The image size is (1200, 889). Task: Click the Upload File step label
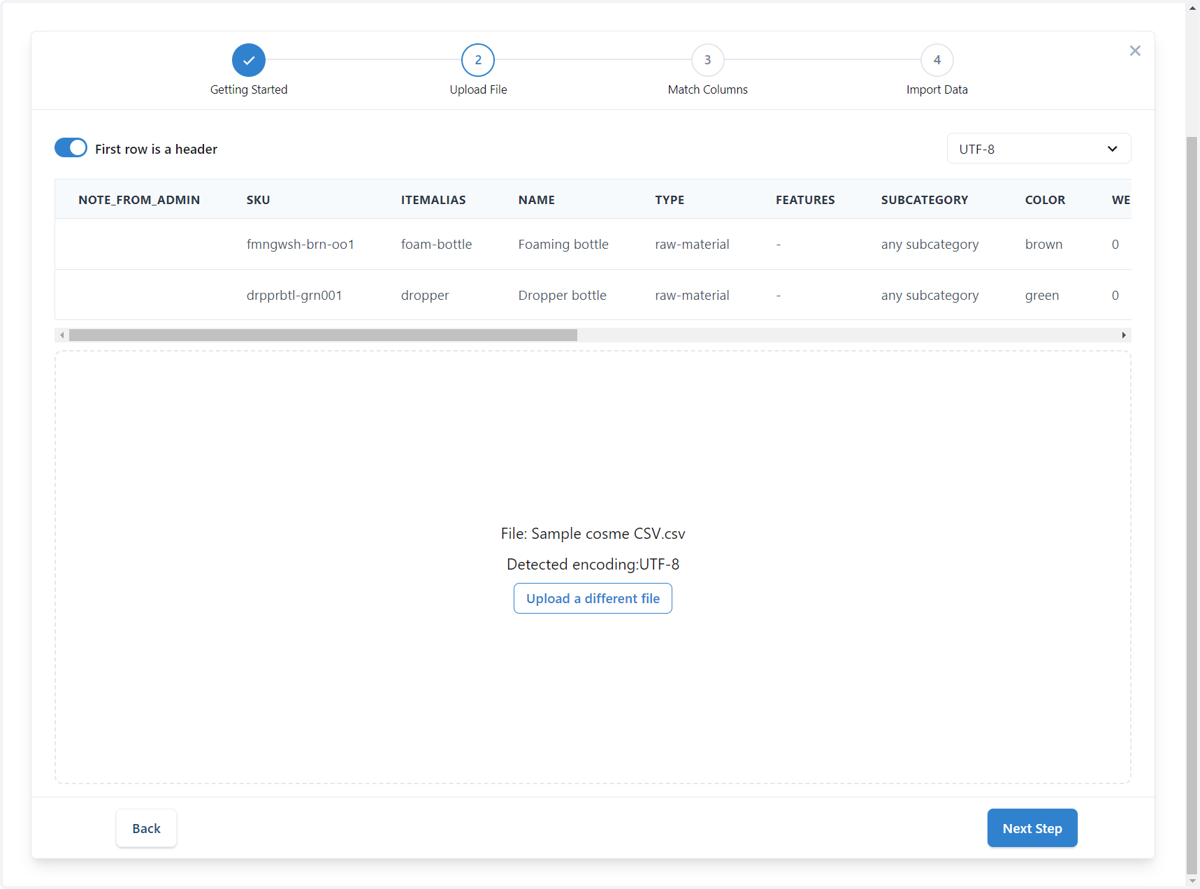(478, 90)
